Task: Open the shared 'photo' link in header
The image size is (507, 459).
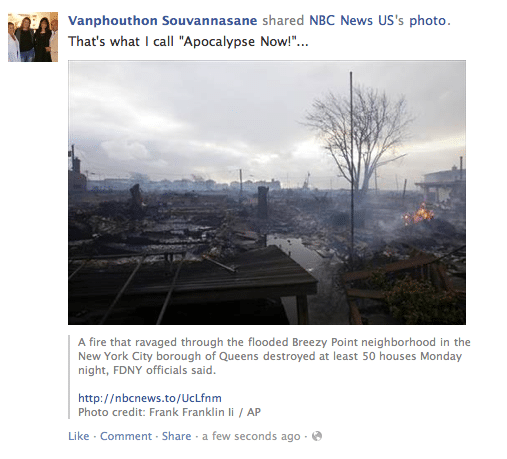Action: pos(427,21)
